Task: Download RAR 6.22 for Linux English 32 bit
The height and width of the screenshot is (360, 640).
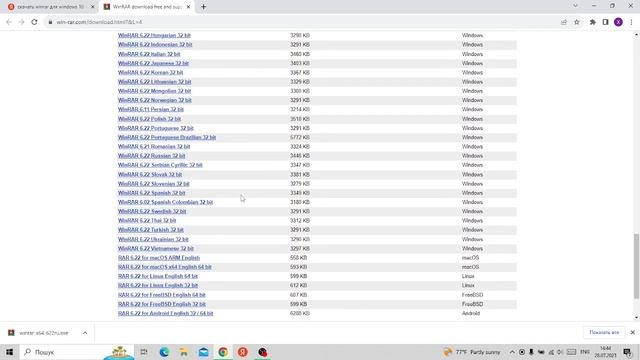Action: tap(158, 285)
